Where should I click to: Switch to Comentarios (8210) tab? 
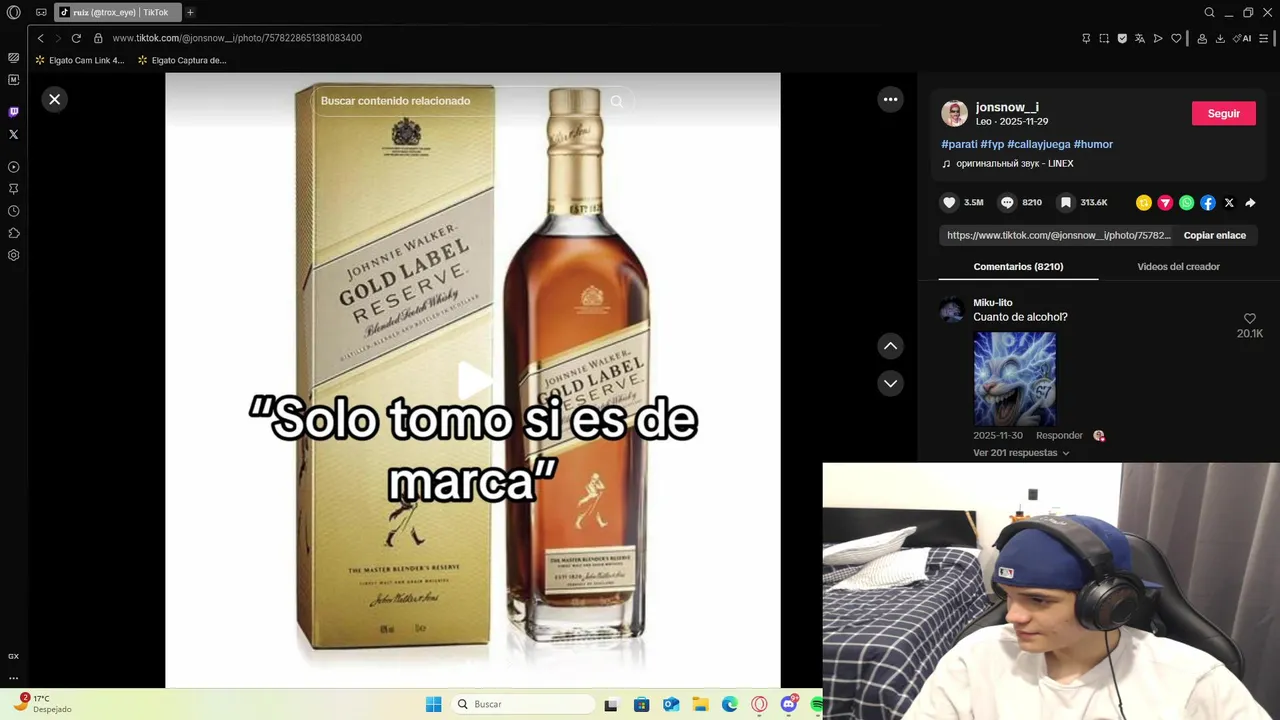[1018, 266]
